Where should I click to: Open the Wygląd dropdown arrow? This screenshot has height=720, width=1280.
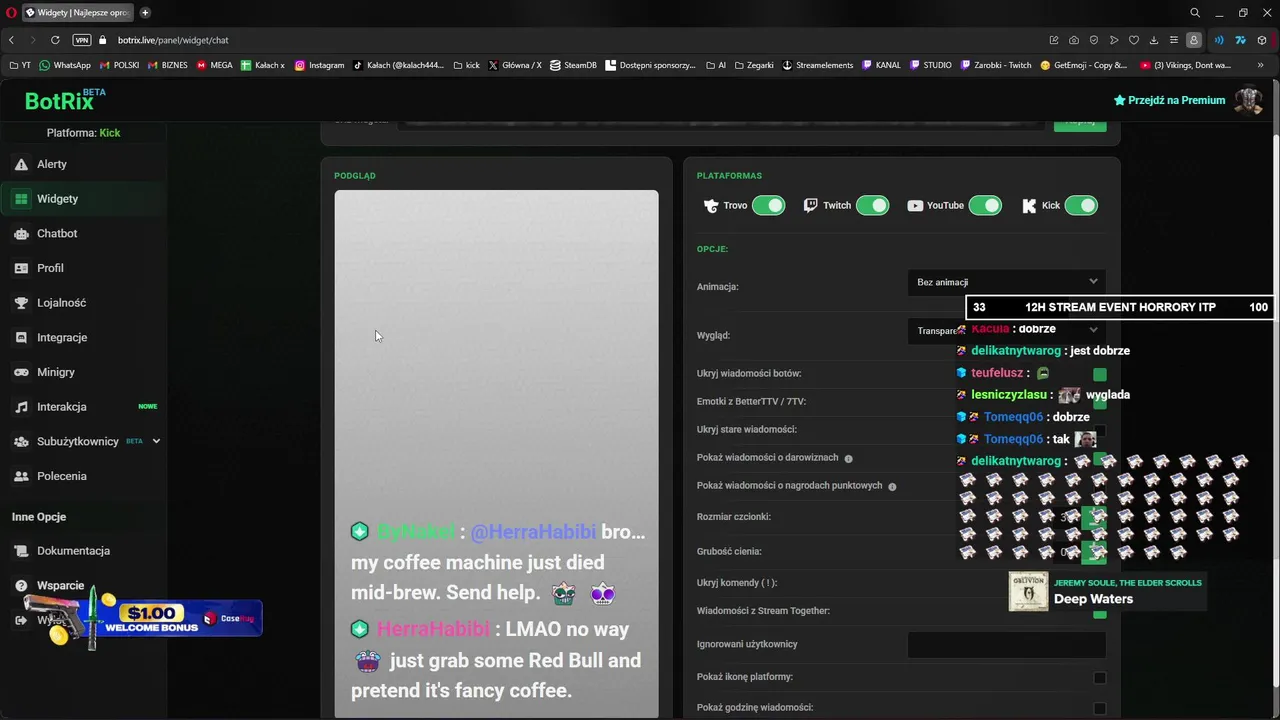[x=1093, y=329]
